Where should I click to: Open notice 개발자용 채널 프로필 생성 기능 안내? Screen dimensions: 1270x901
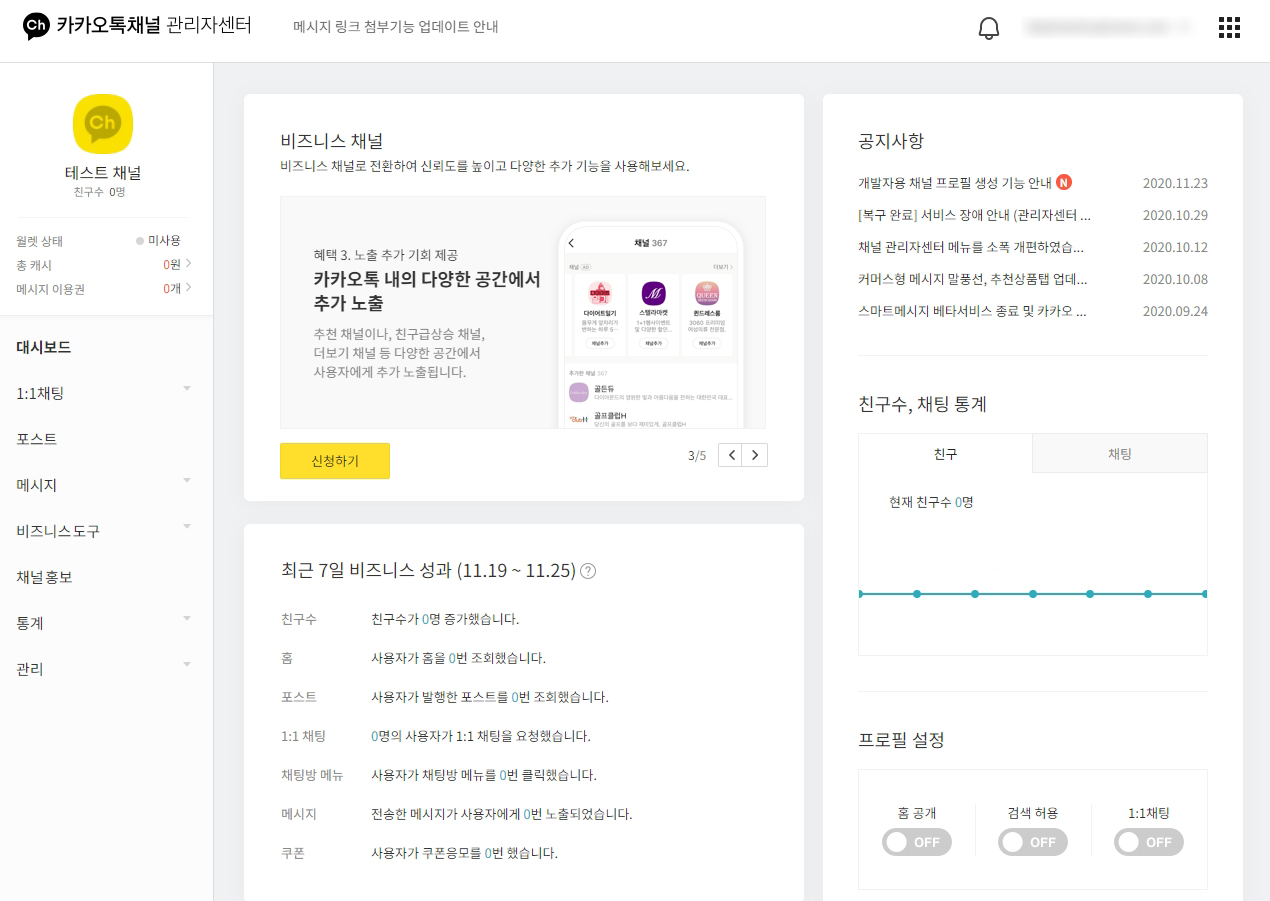click(x=955, y=183)
